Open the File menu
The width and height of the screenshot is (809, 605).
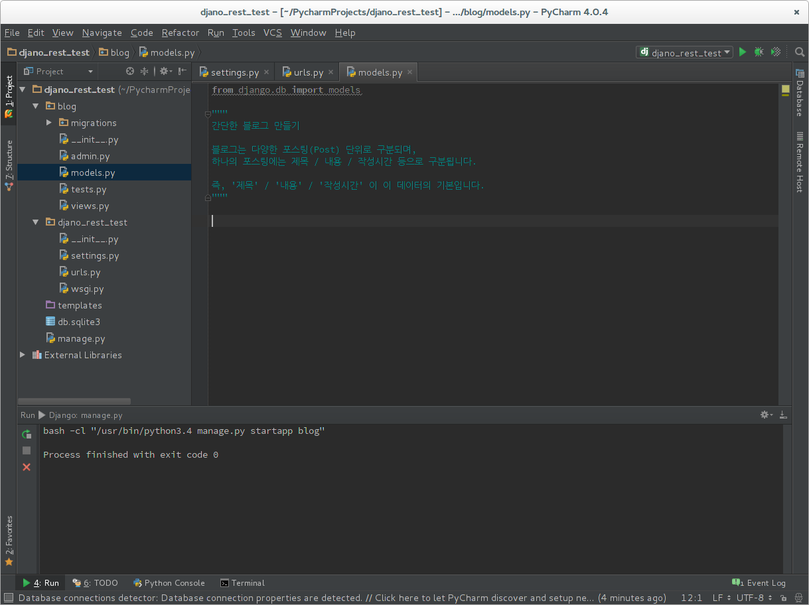coord(12,32)
